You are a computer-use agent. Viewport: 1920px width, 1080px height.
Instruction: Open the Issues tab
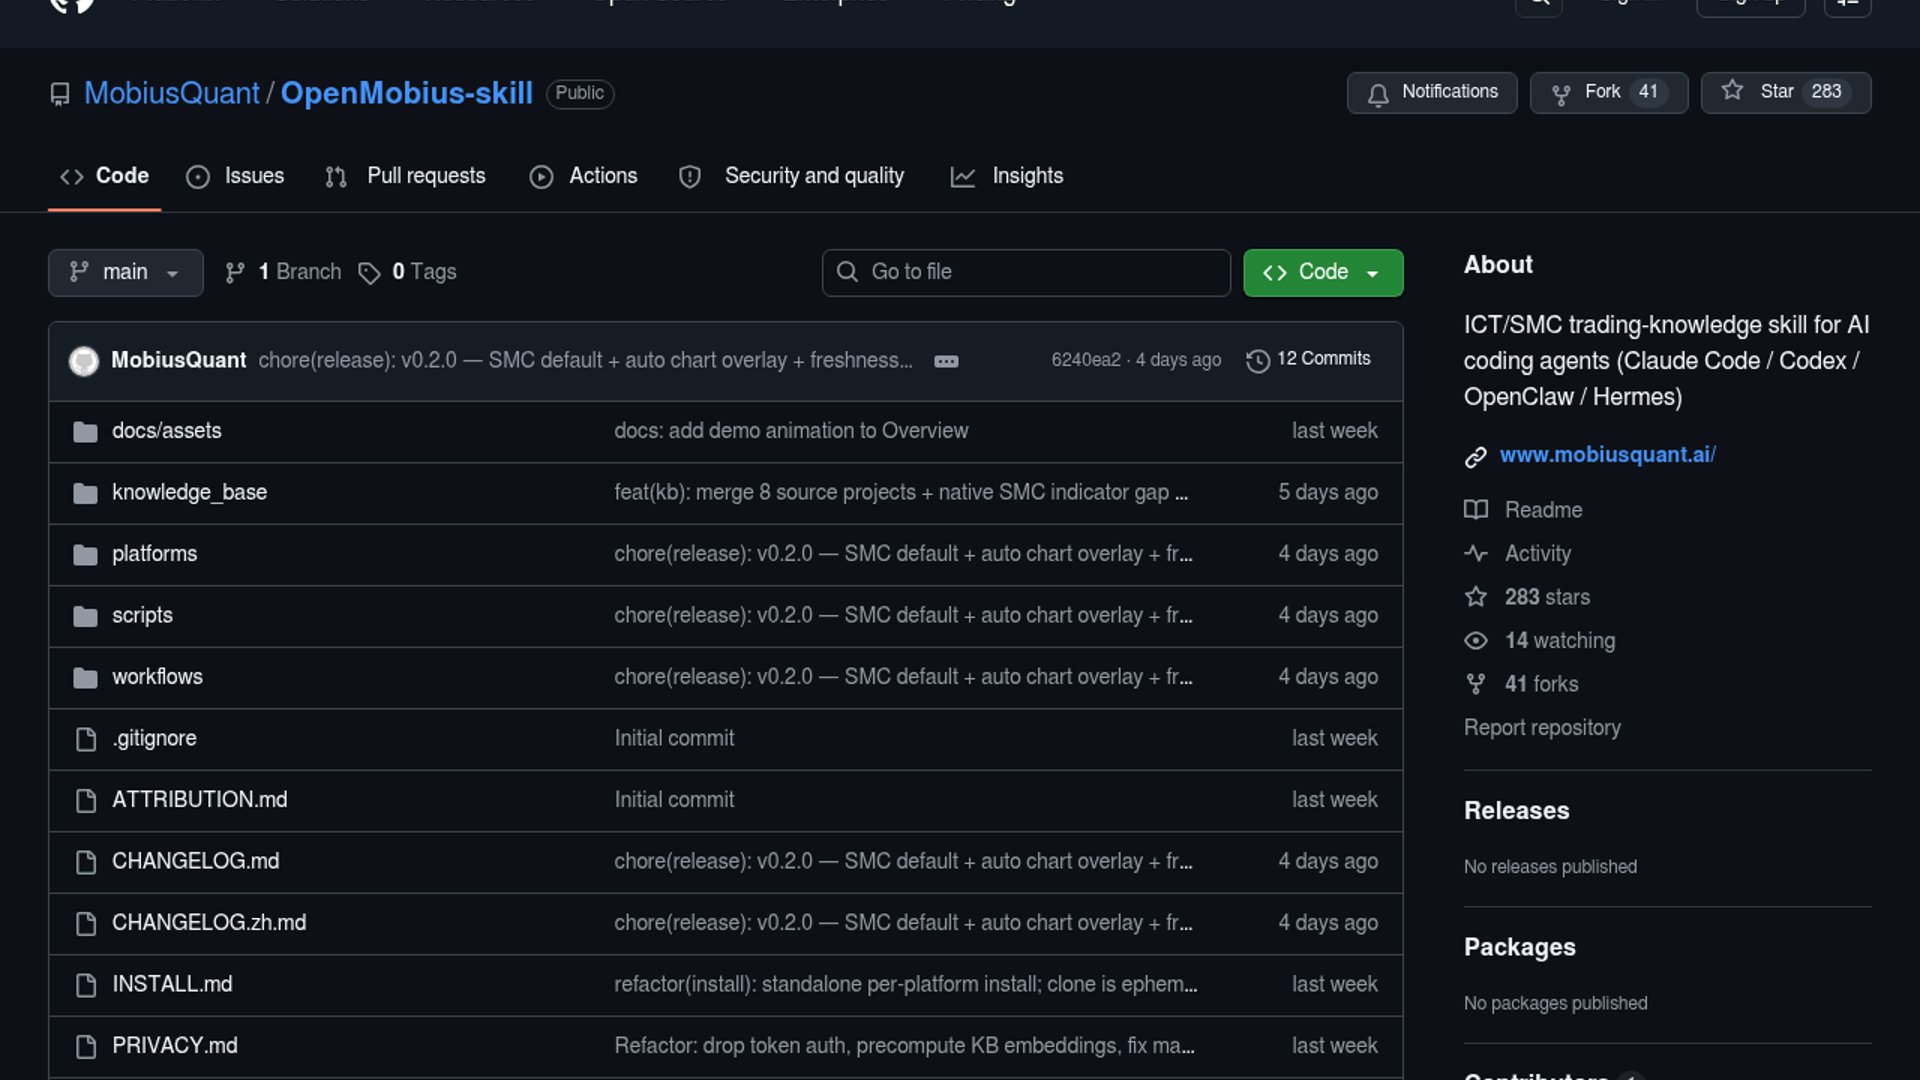coord(235,176)
